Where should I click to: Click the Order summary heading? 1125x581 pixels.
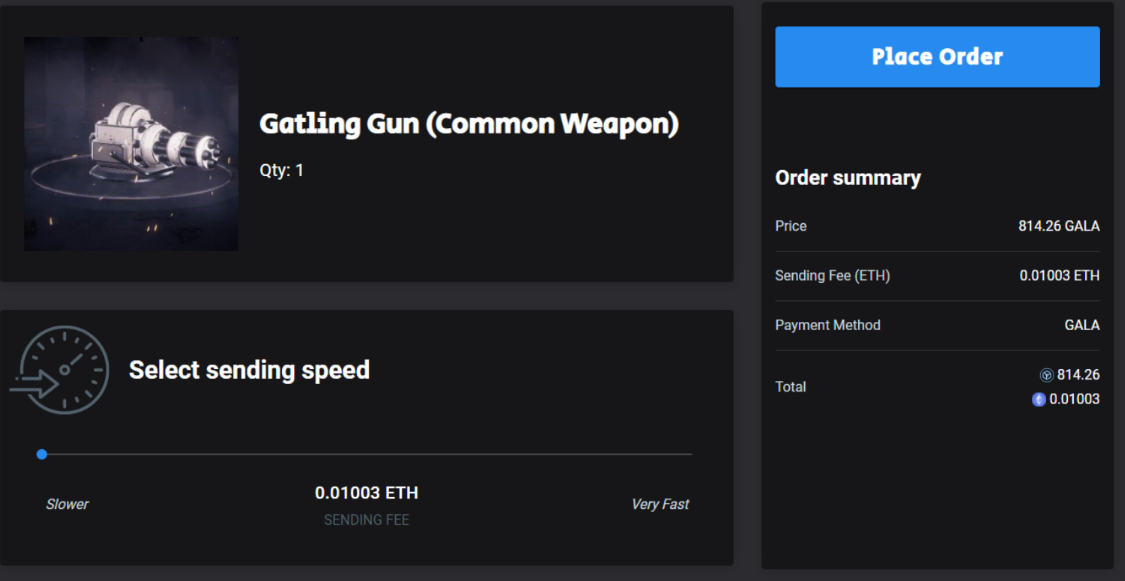[x=848, y=178]
